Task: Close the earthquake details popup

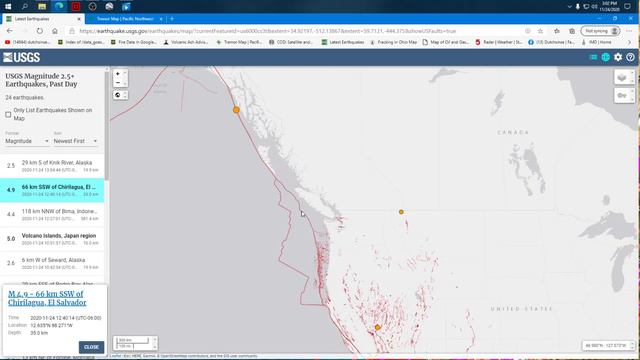Action: (x=91, y=347)
